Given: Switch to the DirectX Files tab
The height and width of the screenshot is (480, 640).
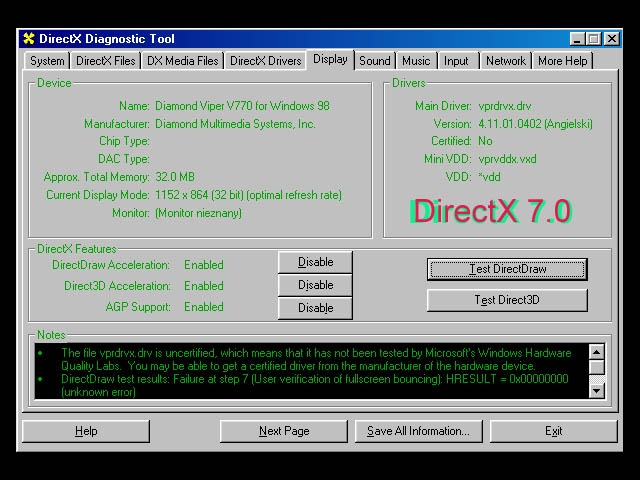Looking at the screenshot, I should tap(105, 61).
